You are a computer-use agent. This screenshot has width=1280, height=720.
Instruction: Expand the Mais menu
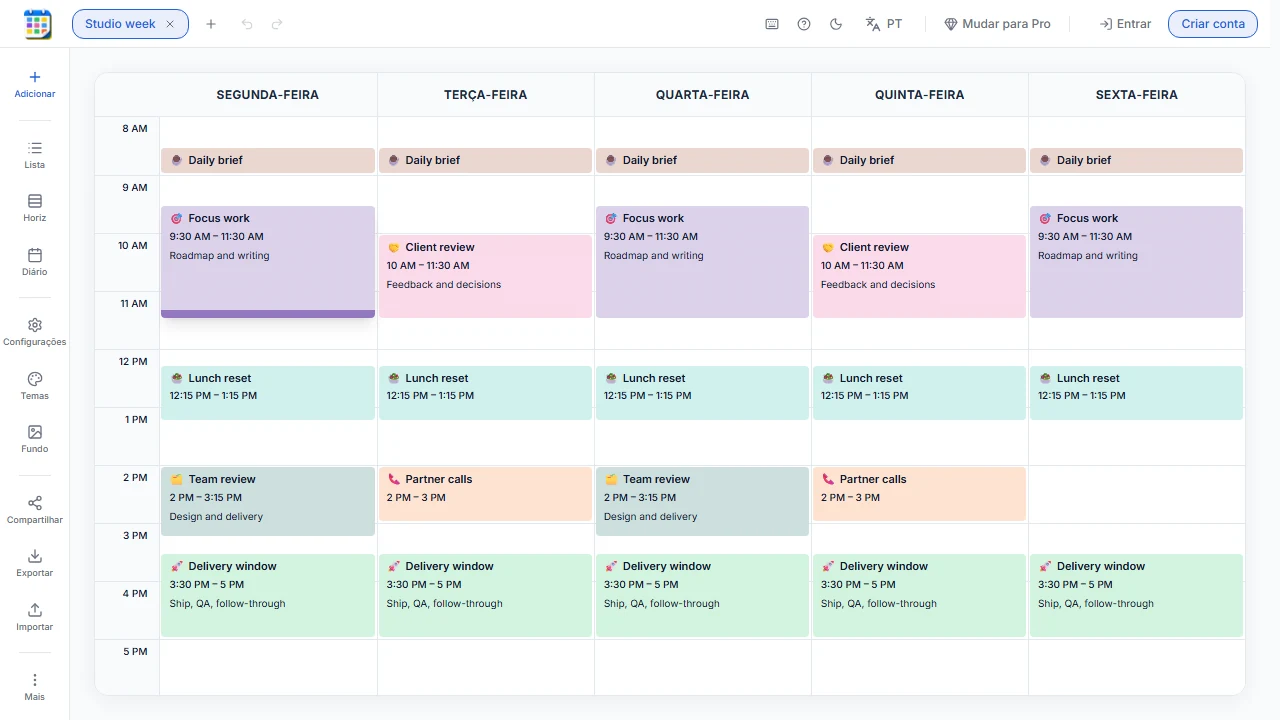pyautogui.click(x=35, y=687)
